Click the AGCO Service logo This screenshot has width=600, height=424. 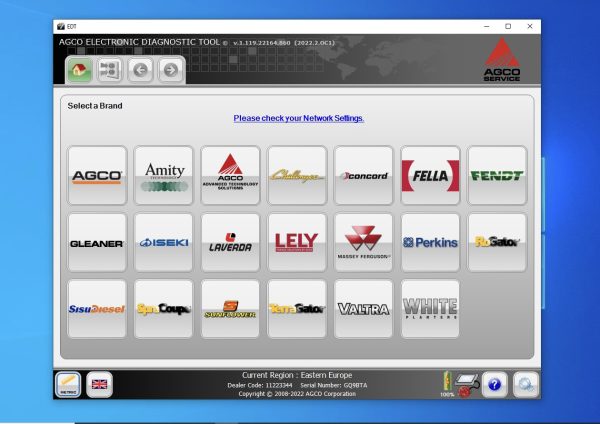502,59
